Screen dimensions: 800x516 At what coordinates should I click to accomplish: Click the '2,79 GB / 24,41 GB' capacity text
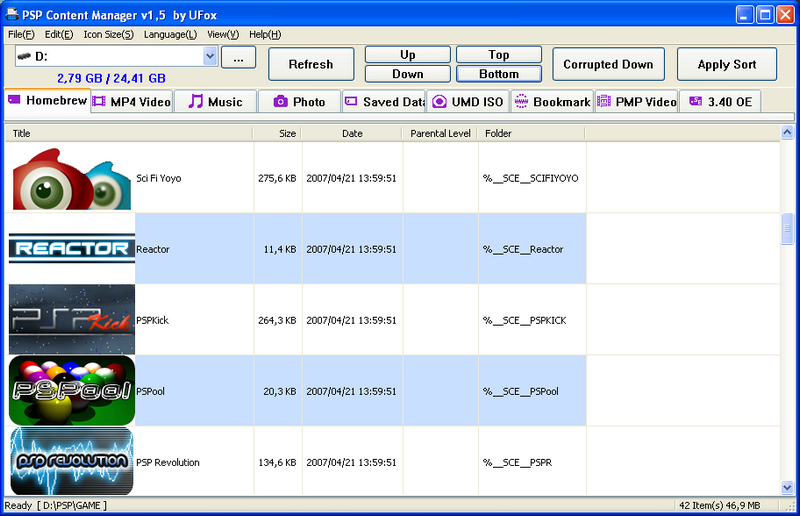[x=111, y=78]
